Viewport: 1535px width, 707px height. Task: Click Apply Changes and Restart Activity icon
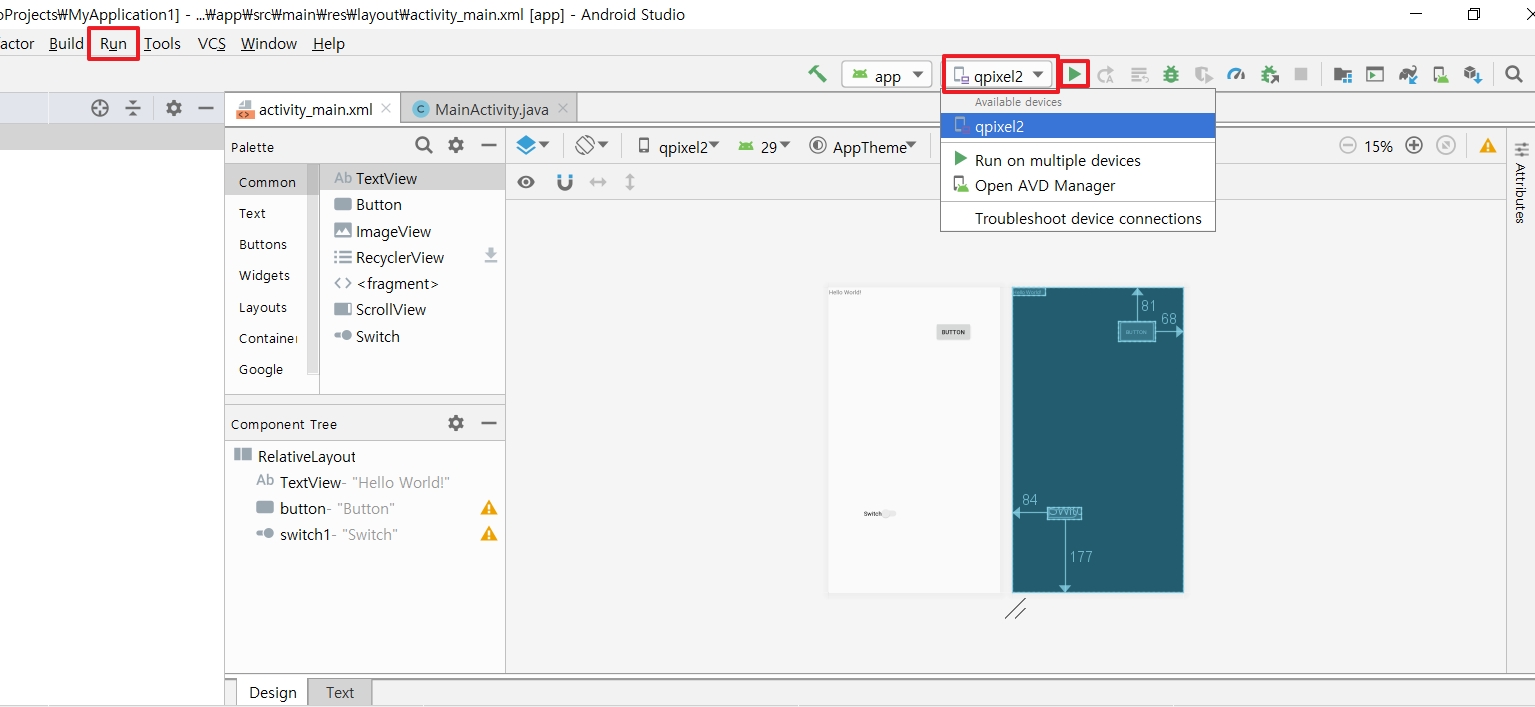pyautogui.click(x=1106, y=74)
